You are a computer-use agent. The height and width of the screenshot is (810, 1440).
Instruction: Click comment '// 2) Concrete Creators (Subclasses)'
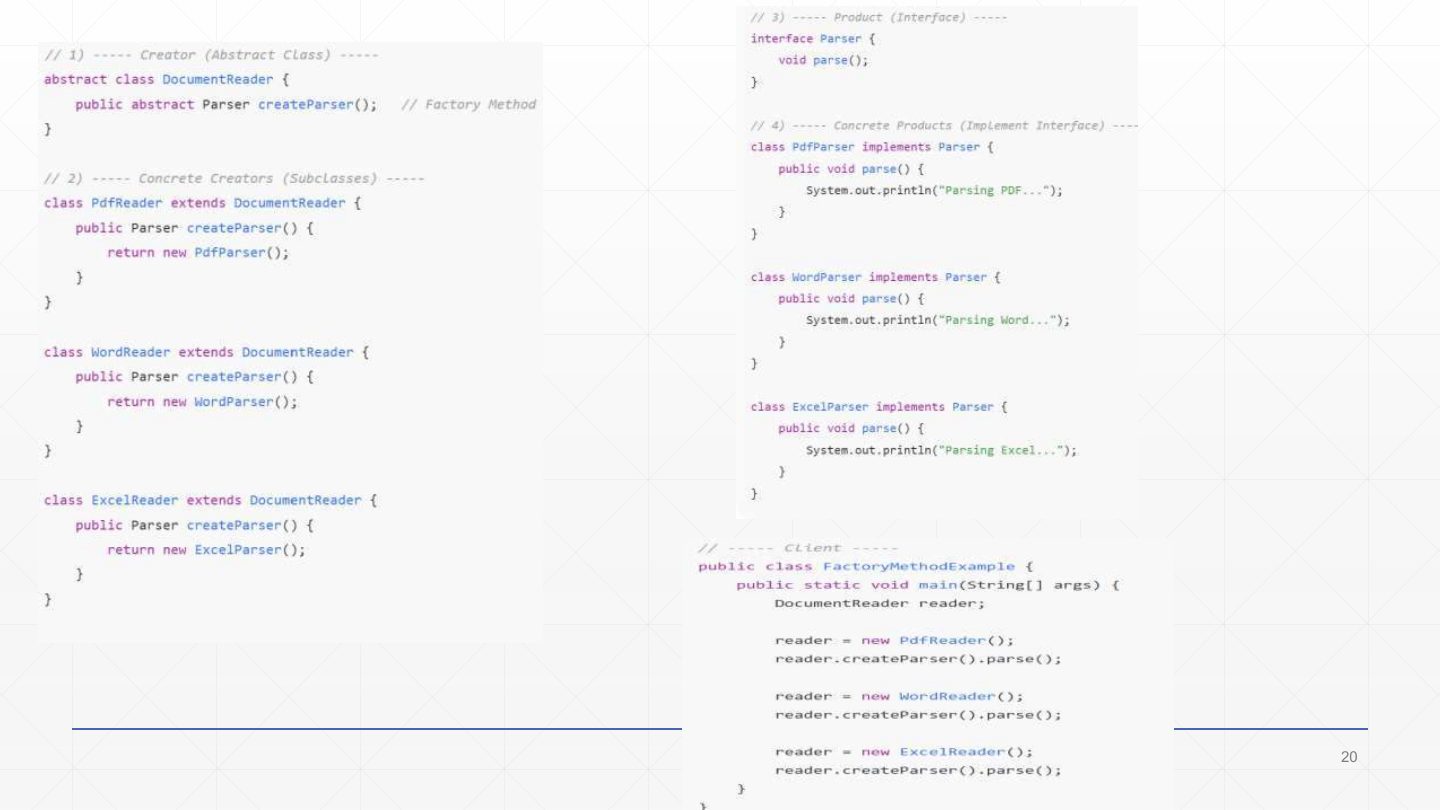[x=234, y=179]
